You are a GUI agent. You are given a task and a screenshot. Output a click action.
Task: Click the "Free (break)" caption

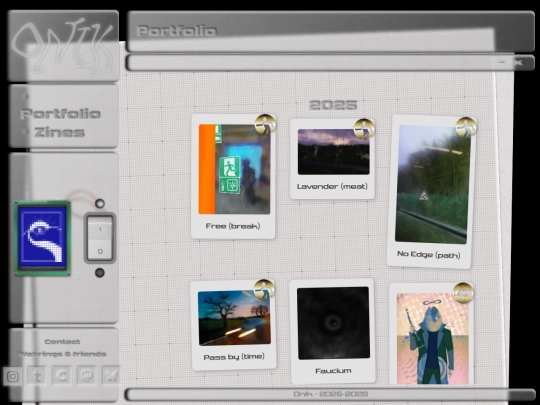point(233,226)
